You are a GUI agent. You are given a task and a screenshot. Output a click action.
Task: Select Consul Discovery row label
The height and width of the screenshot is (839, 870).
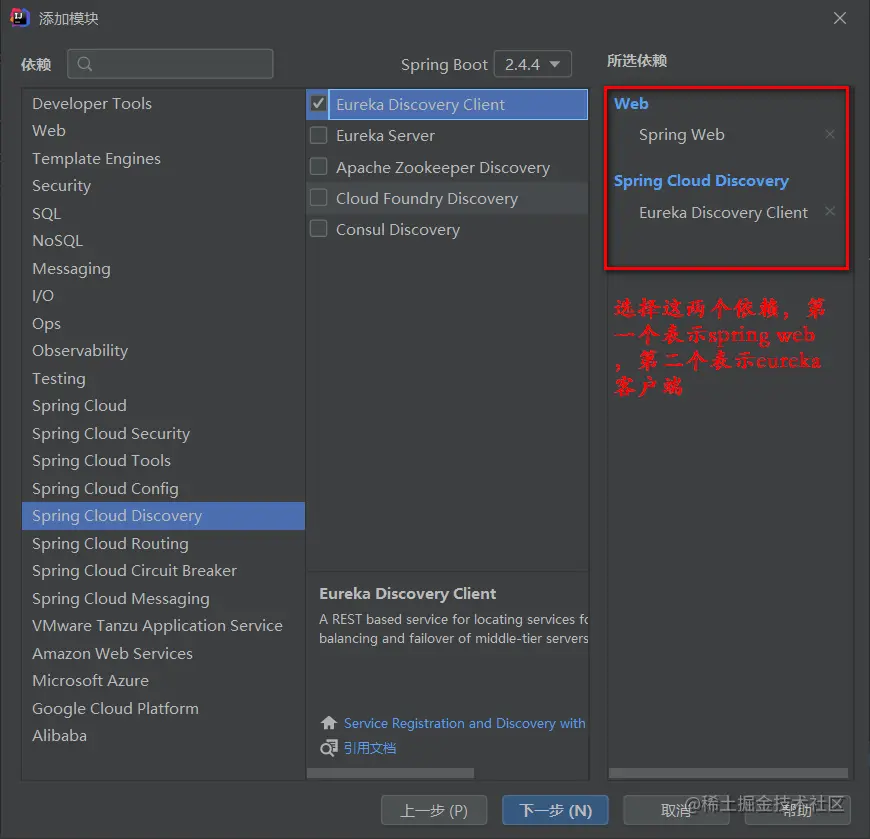(x=398, y=230)
